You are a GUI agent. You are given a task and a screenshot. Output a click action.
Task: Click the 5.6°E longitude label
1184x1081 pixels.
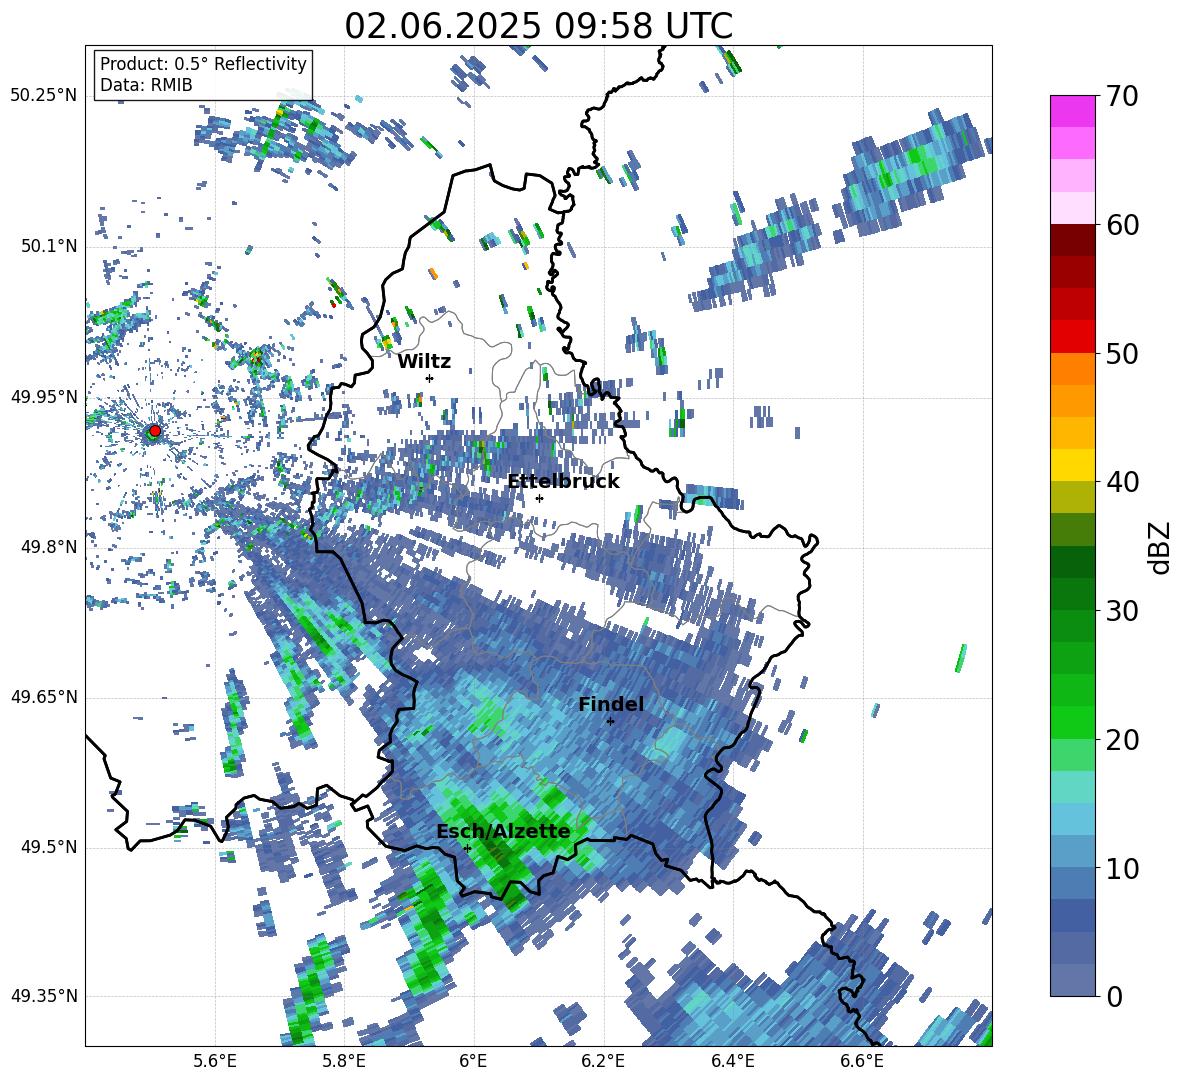coord(215,1062)
